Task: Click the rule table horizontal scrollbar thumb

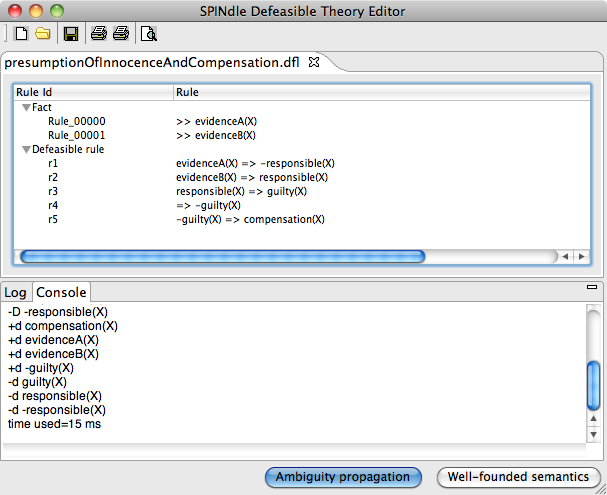Action: point(223,256)
